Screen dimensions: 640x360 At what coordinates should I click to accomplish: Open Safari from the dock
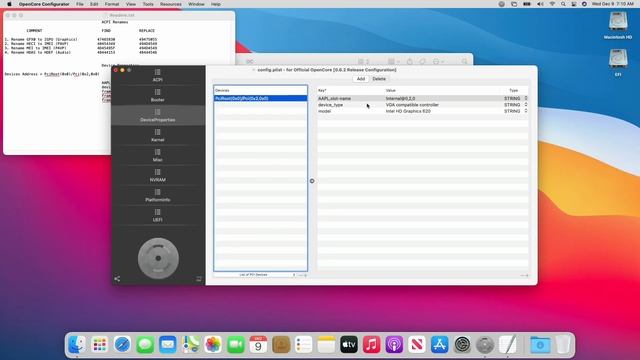122,345
